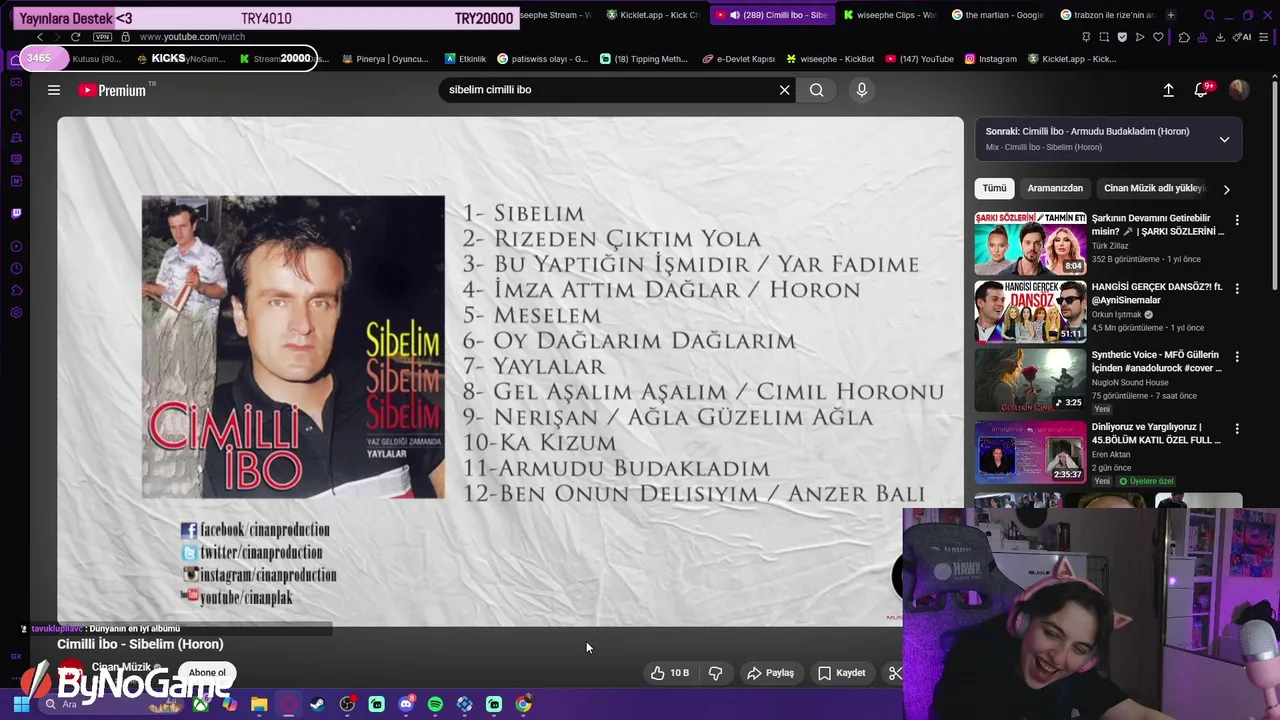Collapse the Sonraki mix panel chevron

(x=1224, y=139)
